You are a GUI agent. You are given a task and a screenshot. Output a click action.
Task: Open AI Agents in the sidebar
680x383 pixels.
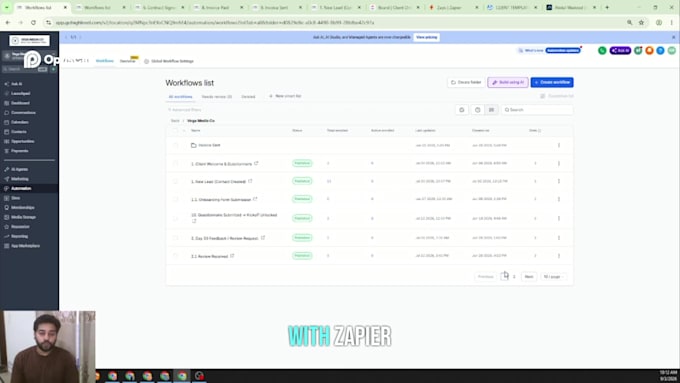(x=20, y=169)
